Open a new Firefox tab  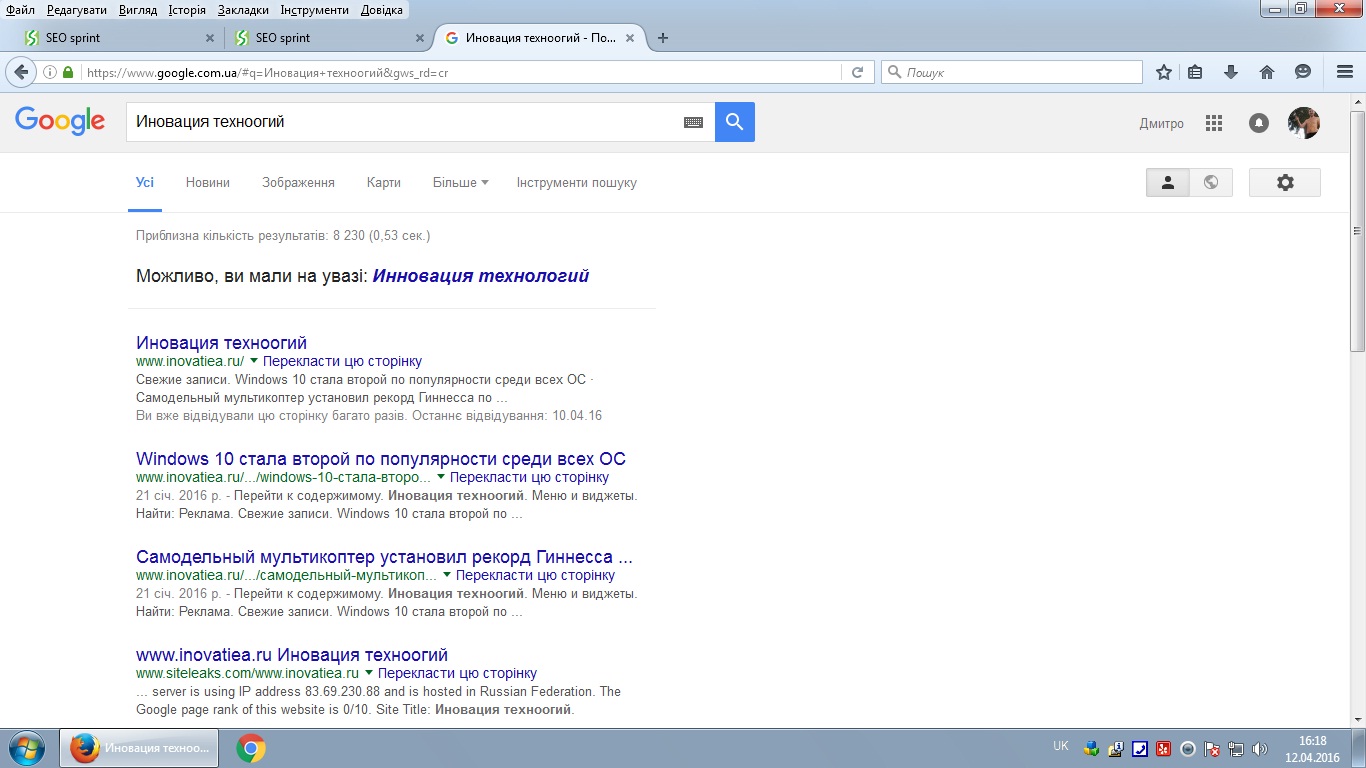click(x=662, y=38)
